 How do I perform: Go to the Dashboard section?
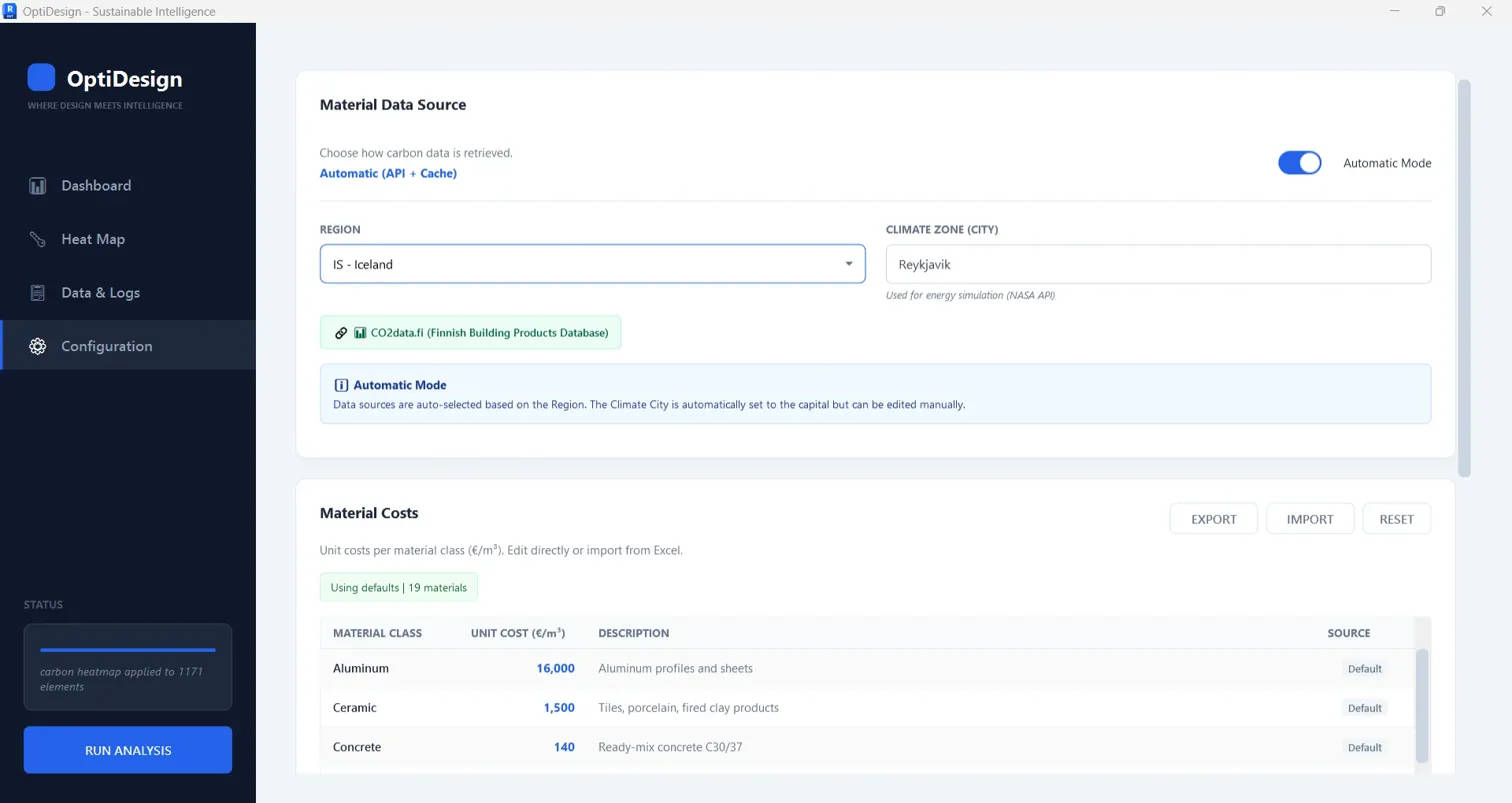(96, 186)
